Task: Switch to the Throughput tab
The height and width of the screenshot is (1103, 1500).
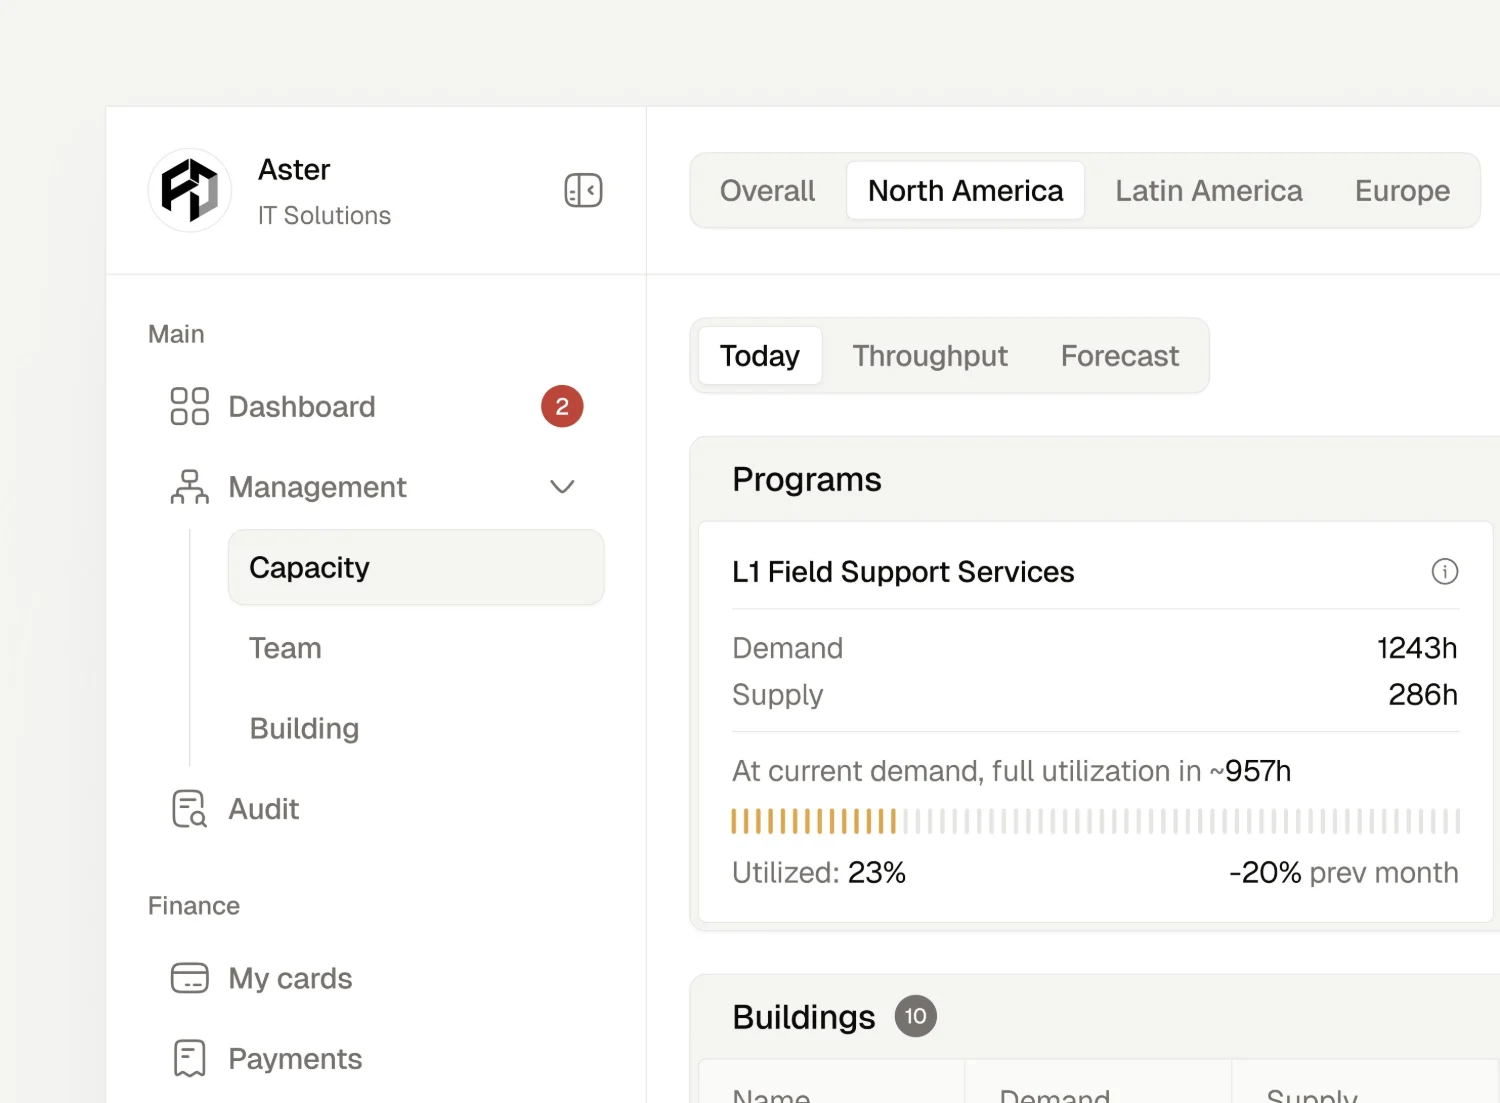Action: 930,356
